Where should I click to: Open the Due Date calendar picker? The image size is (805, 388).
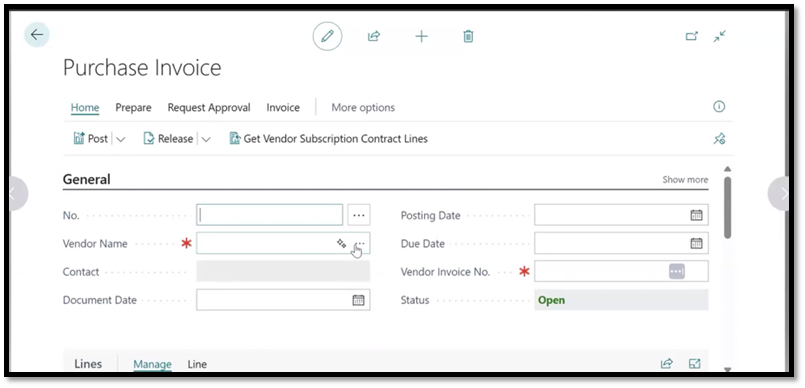click(696, 243)
